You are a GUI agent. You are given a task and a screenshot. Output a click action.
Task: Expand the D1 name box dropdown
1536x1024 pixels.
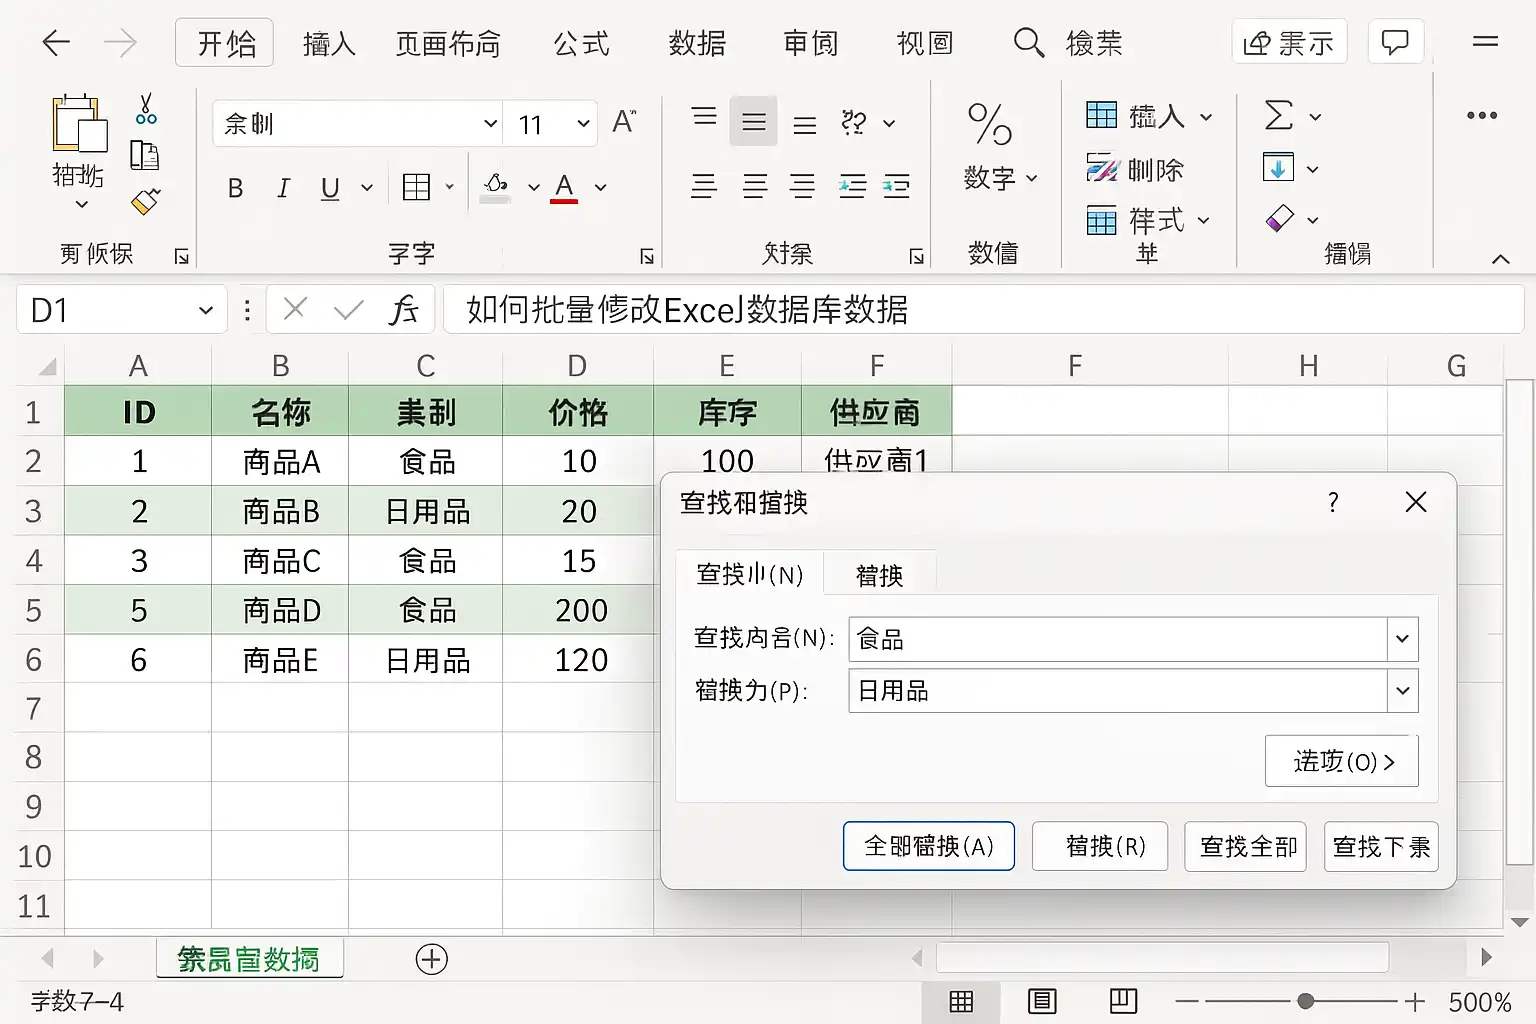tap(206, 310)
